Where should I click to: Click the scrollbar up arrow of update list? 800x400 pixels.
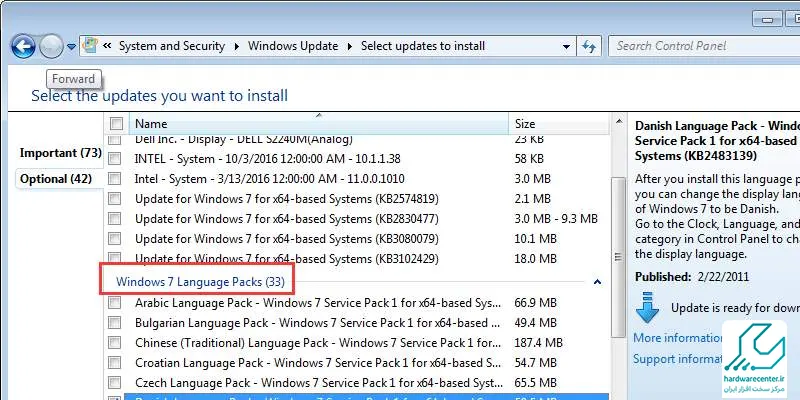[x=619, y=121]
